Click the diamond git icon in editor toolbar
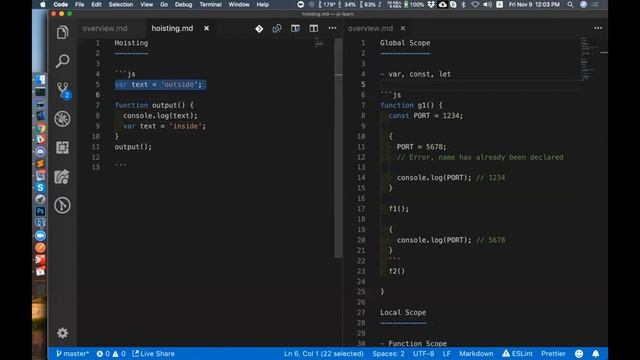Image resolution: width=640 pixels, height=360 pixels. (259, 29)
